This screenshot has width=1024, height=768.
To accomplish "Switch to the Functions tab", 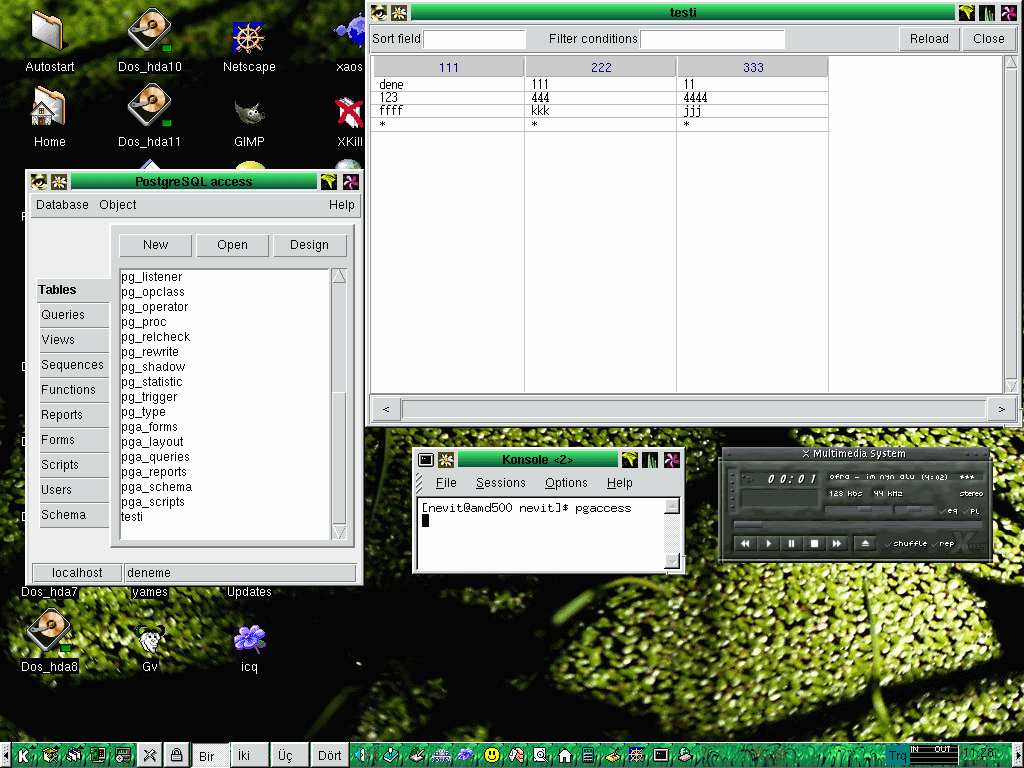I will click(x=73, y=390).
